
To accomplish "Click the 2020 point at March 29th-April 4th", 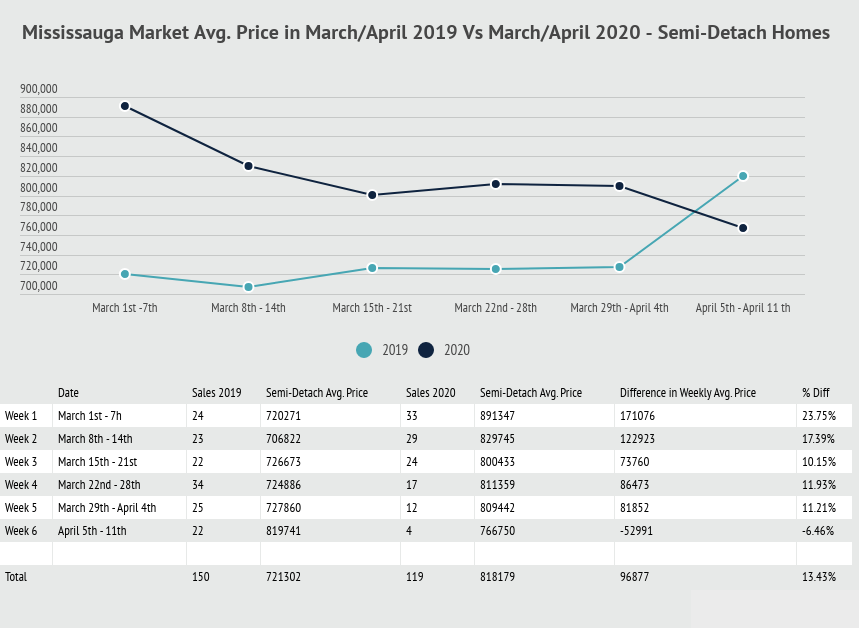I will click(620, 186).
